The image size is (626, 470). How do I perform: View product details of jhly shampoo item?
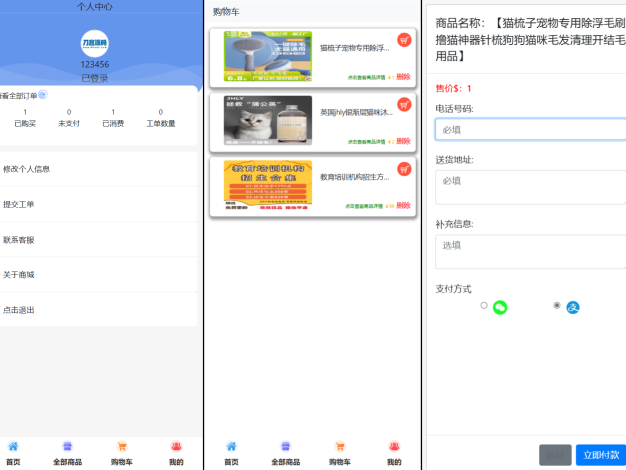point(366,142)
